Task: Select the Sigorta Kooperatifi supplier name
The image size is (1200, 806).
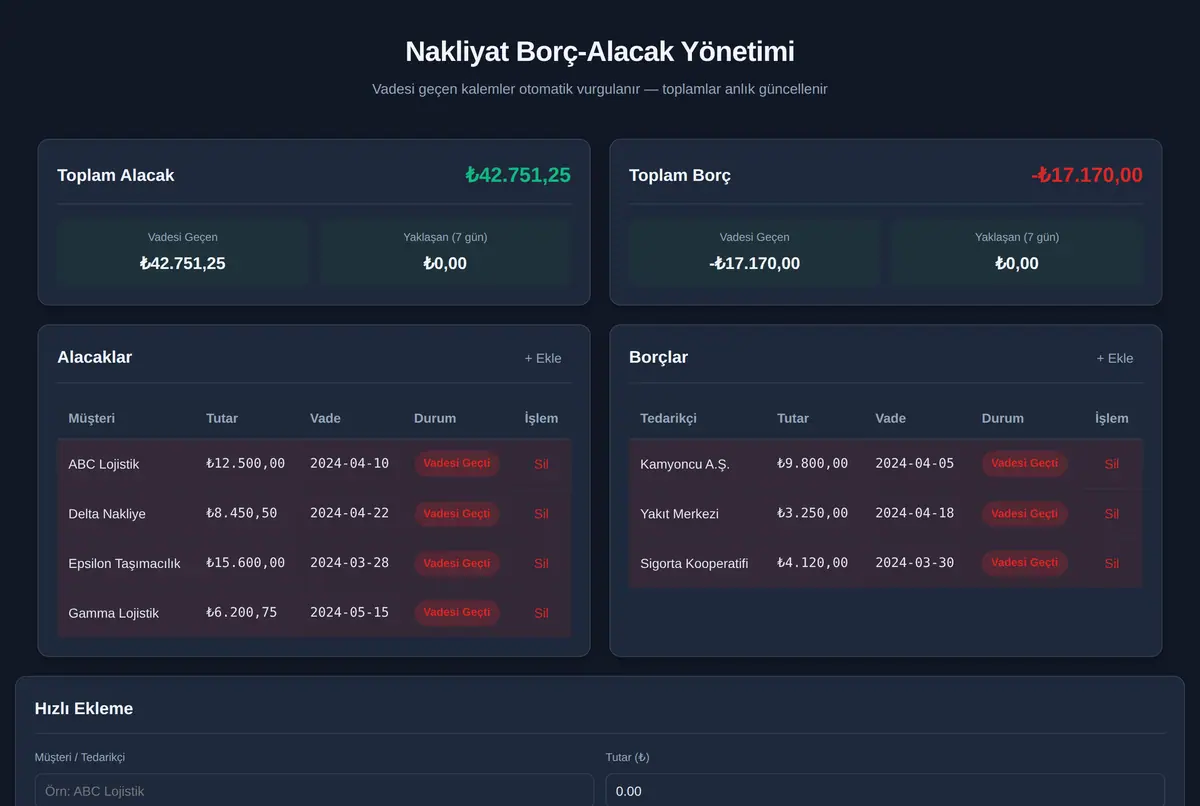Action: [694, 563]
